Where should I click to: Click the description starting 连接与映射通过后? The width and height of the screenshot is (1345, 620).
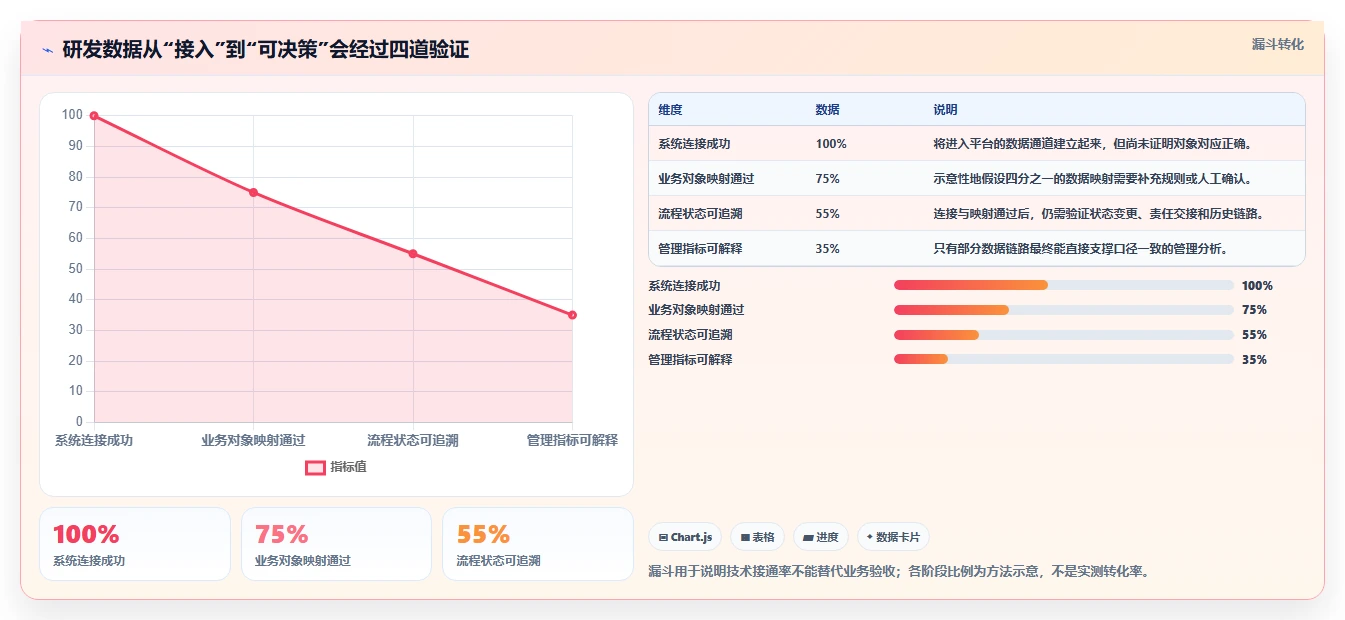pos(1099,214)
